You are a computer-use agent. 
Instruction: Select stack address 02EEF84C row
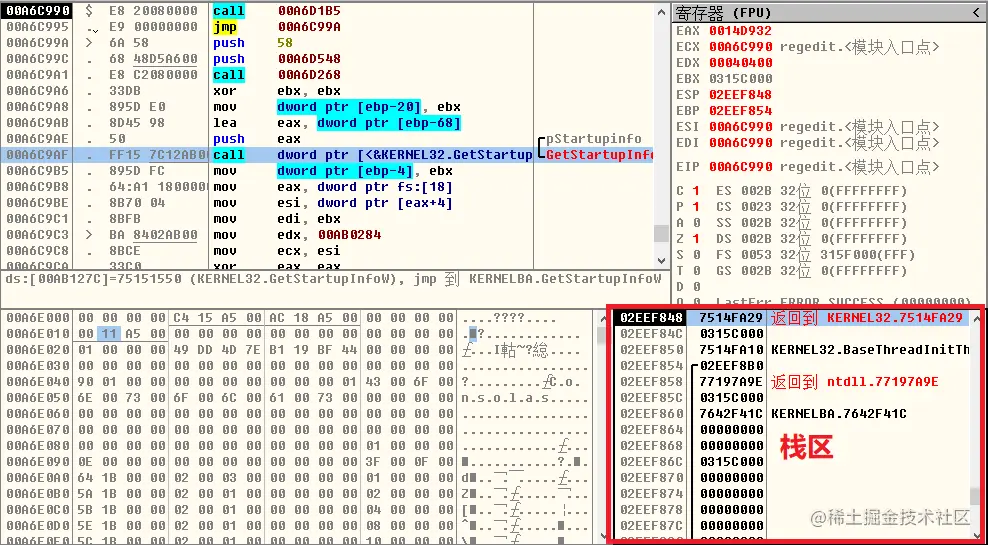pyautogui.click(x=791, y=333)
